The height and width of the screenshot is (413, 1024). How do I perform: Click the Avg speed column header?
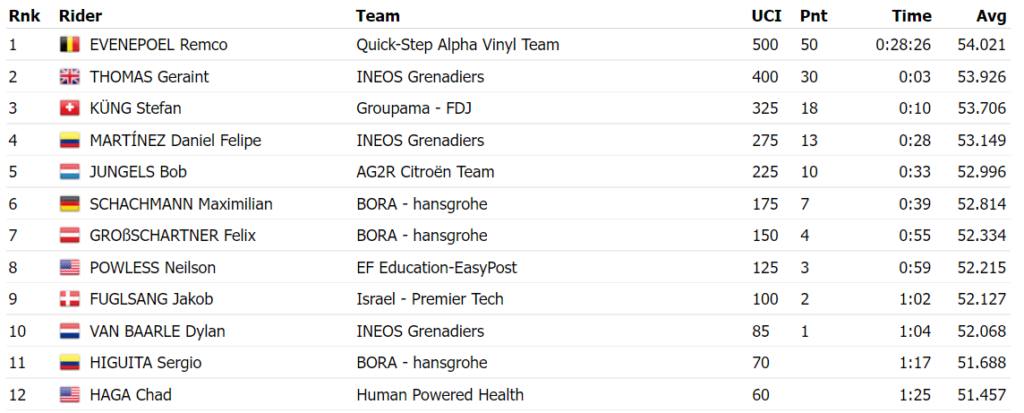point(990,16)
